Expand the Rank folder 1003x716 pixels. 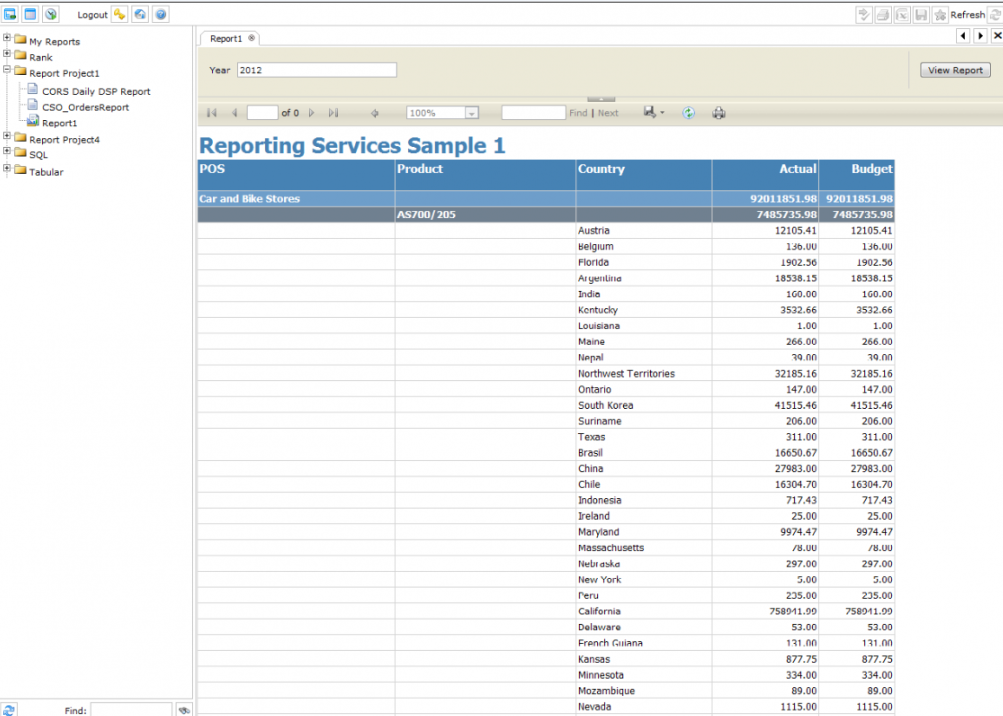(6, 54)
